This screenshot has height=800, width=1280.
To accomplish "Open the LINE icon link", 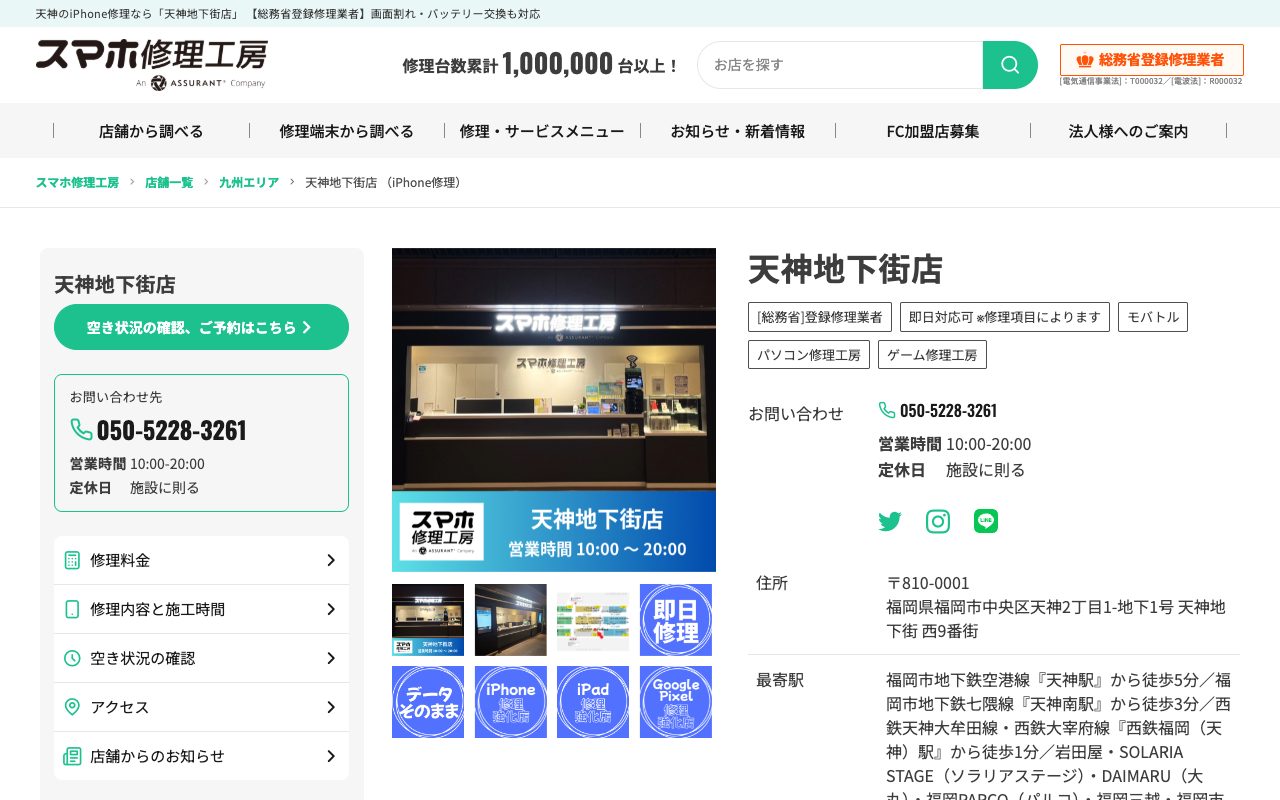I will click(986, 521).
